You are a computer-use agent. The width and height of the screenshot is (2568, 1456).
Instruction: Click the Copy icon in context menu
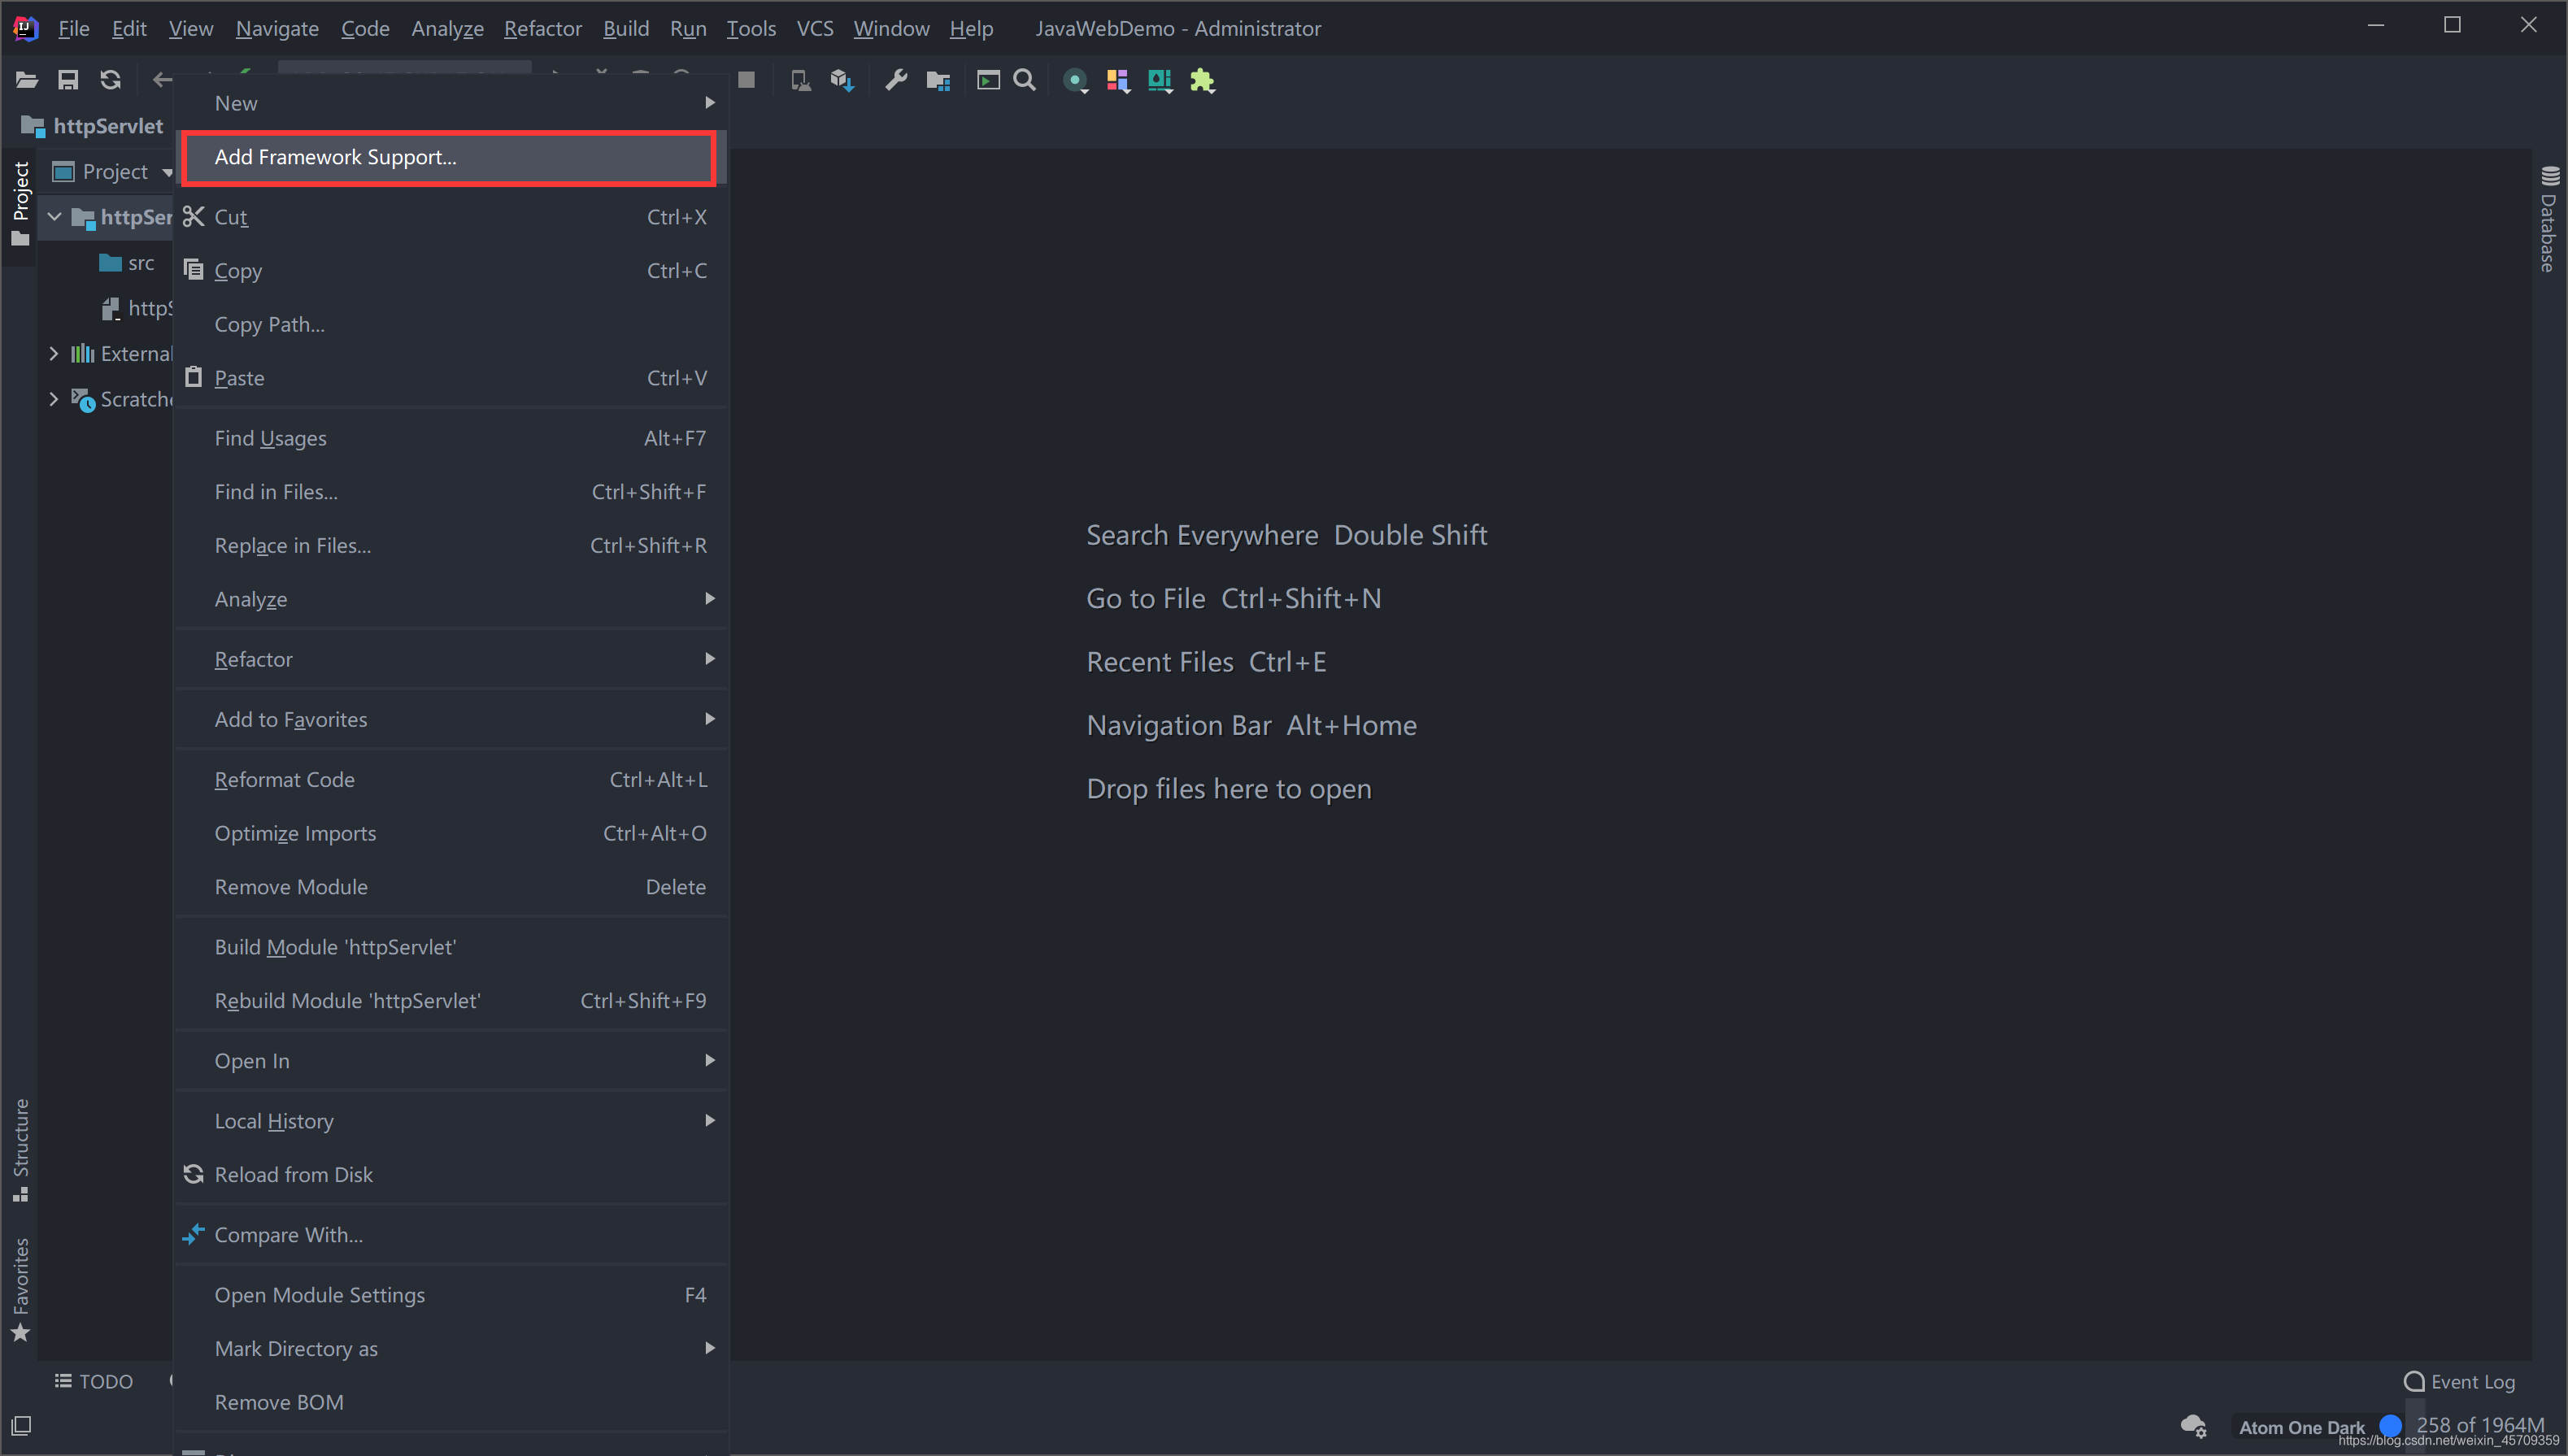[x=194, y=270]
